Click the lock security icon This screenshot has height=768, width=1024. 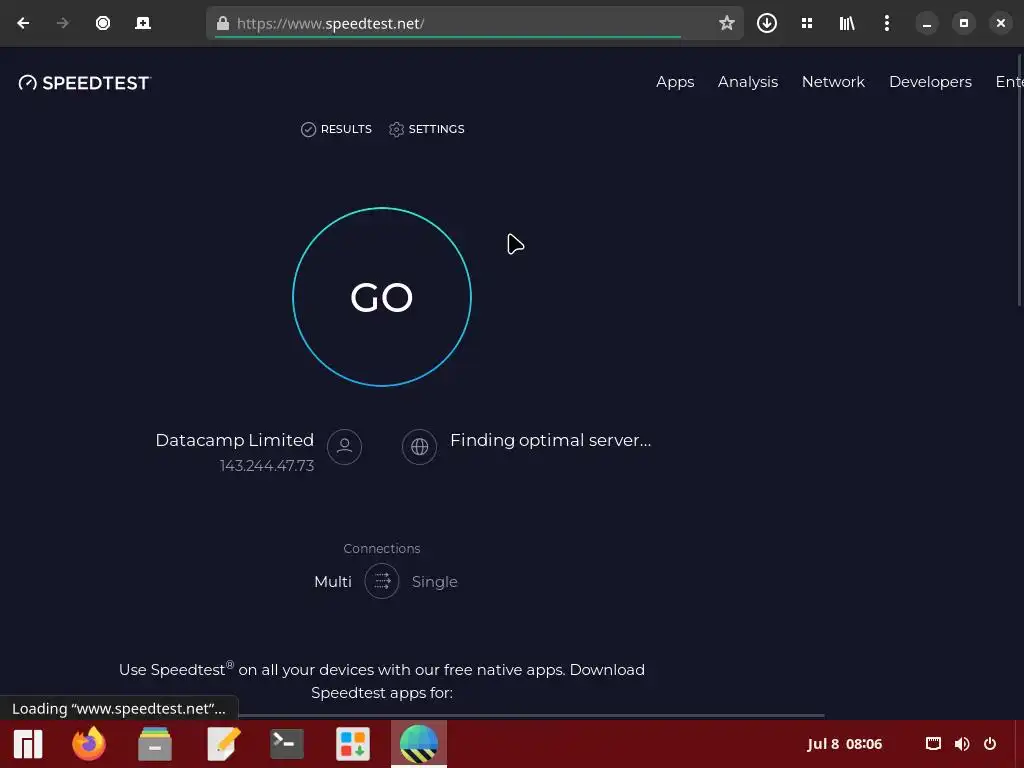[x=223, y=24]
